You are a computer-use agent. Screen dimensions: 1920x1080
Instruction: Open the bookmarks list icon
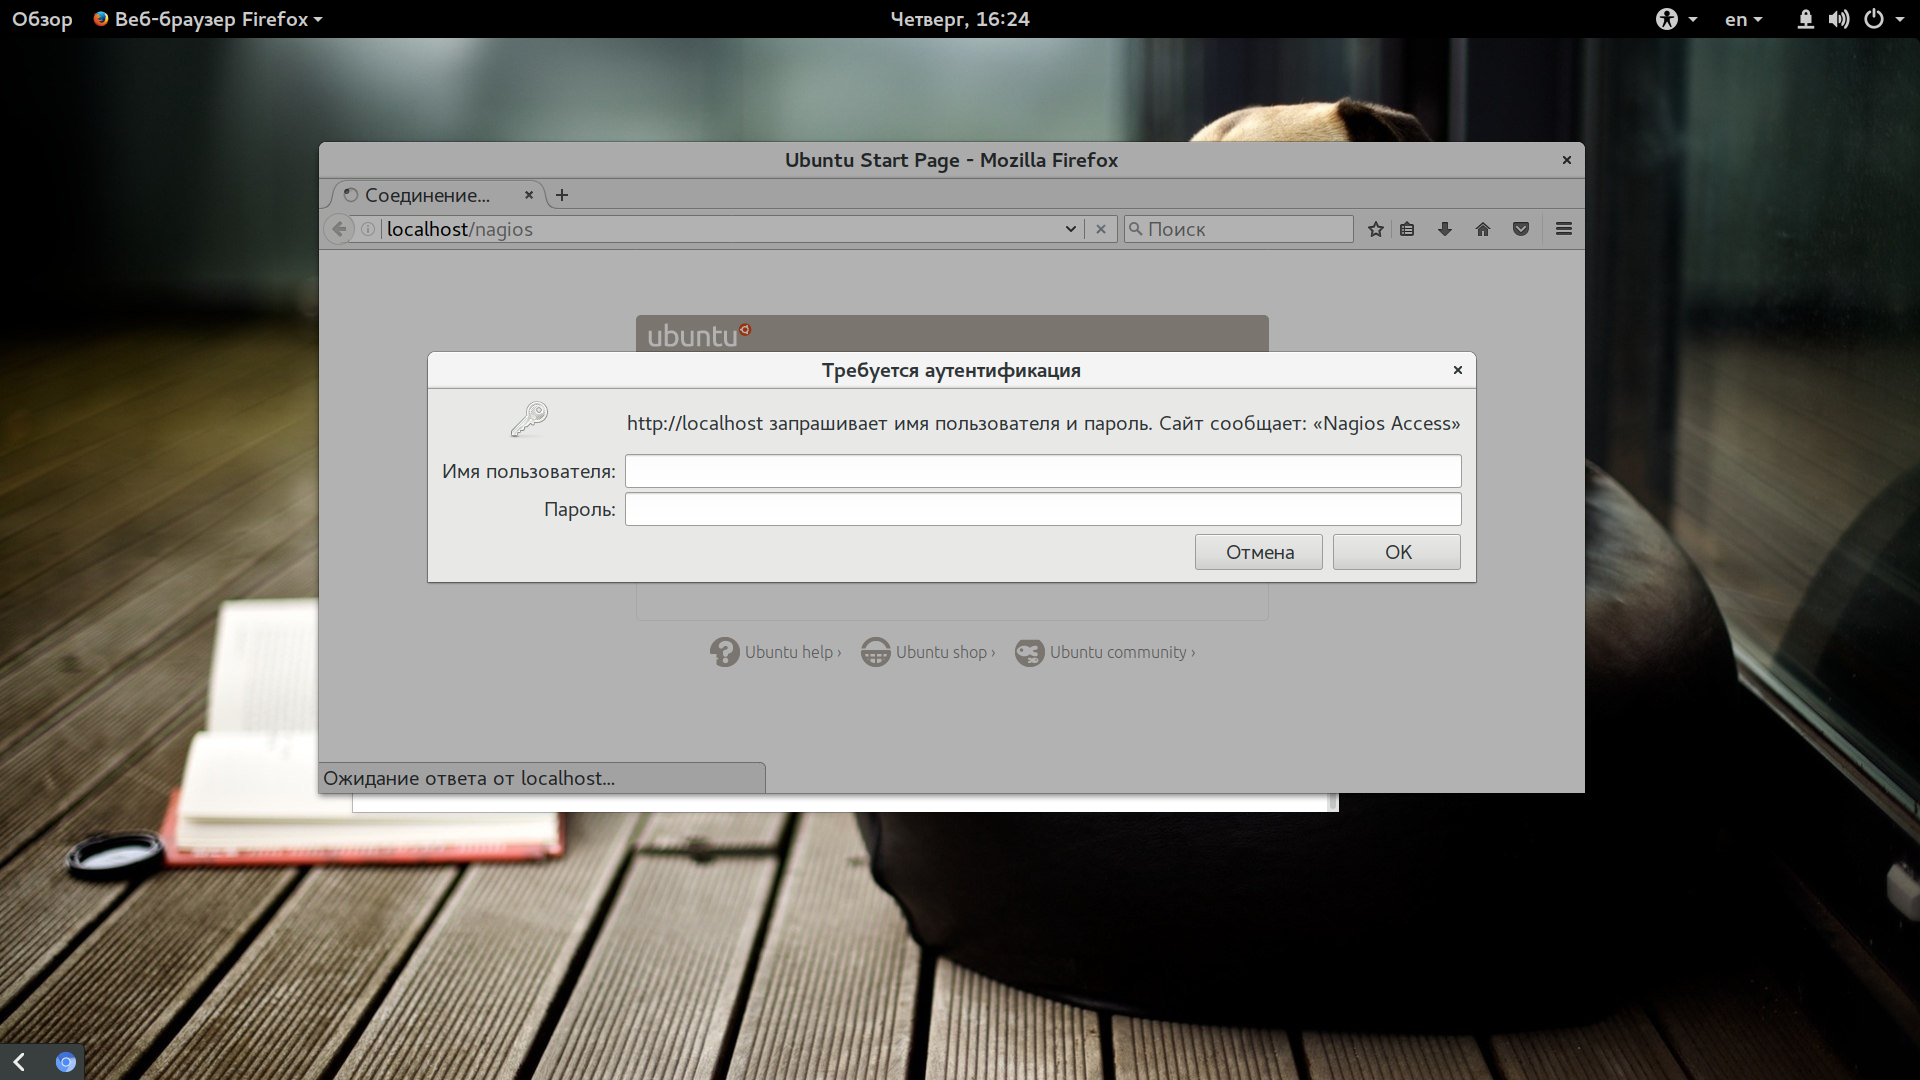click(x=1407, y=229)
